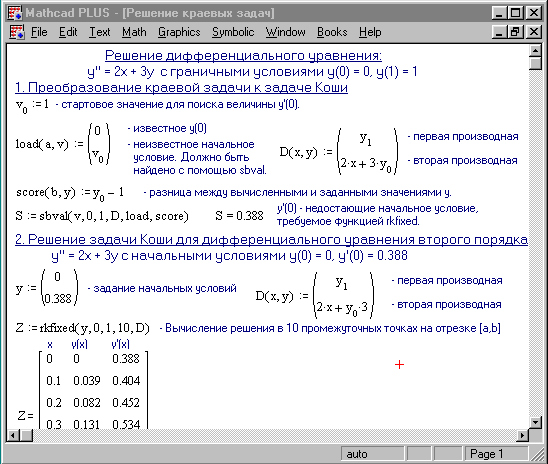Open the Math menu

[x=134, y=32]
